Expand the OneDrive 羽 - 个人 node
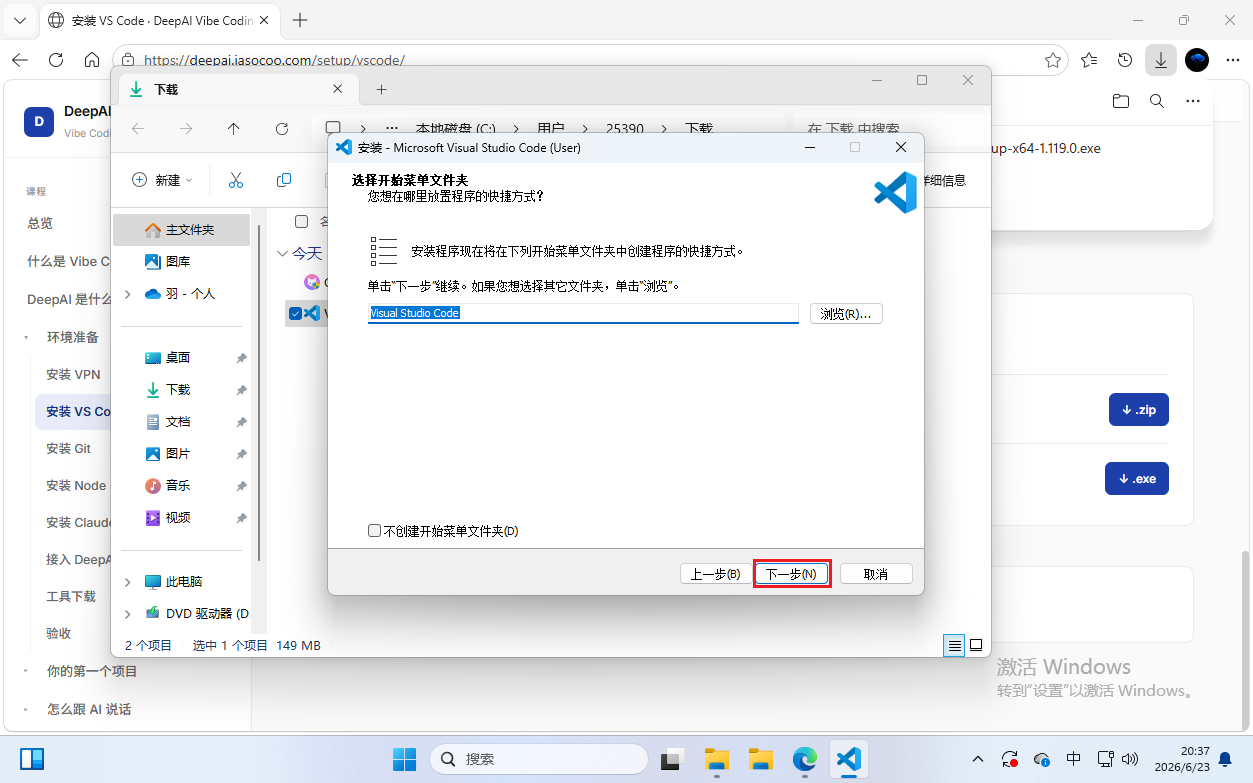1253x783 pixels. click(127, 294)
